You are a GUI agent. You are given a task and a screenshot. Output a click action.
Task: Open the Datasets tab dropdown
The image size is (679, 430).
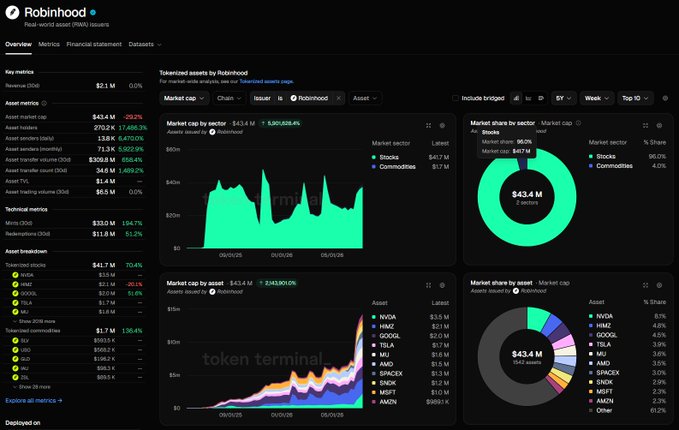145,44
